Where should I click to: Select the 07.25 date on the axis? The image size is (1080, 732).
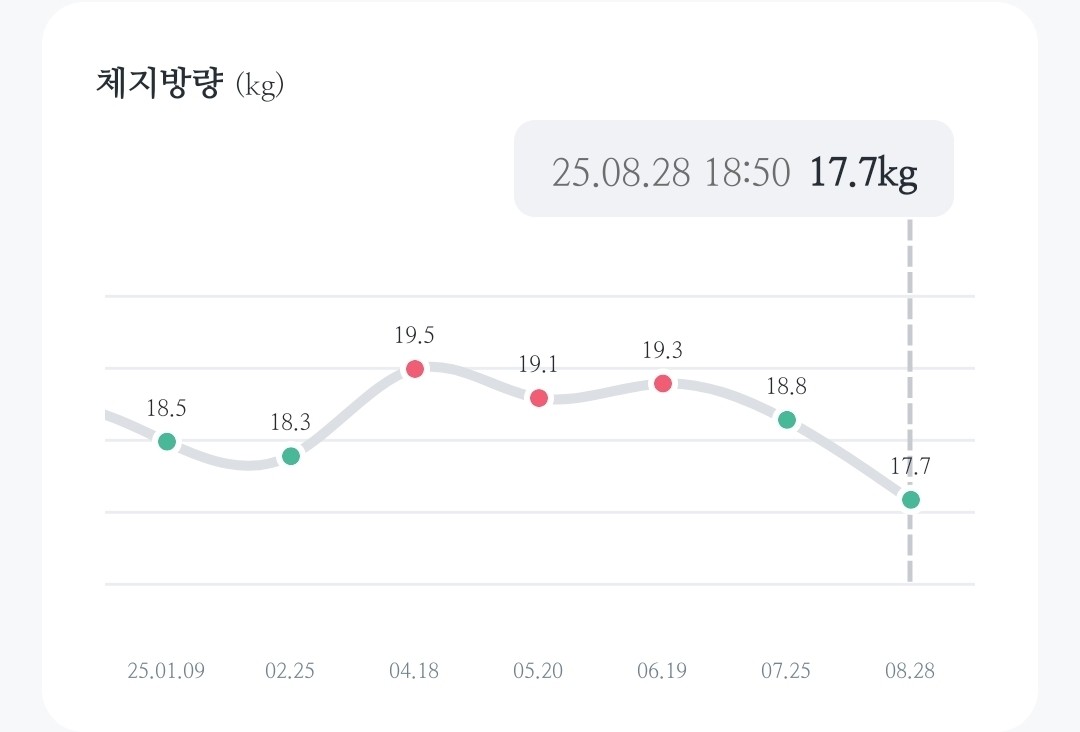(786, 670)
